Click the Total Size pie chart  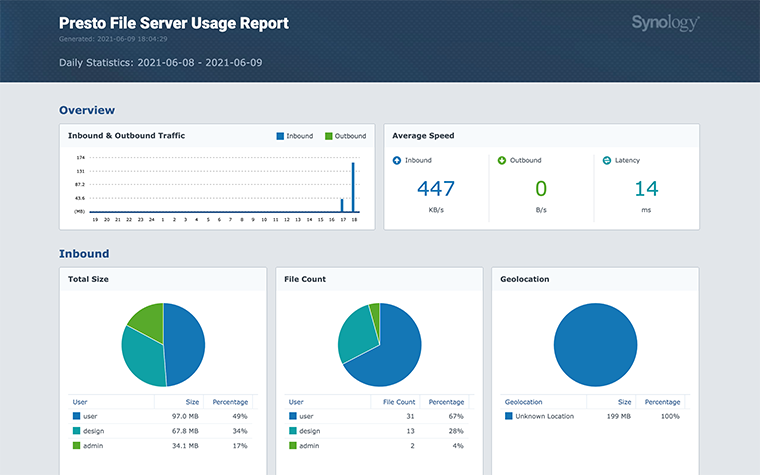[163, 344]
